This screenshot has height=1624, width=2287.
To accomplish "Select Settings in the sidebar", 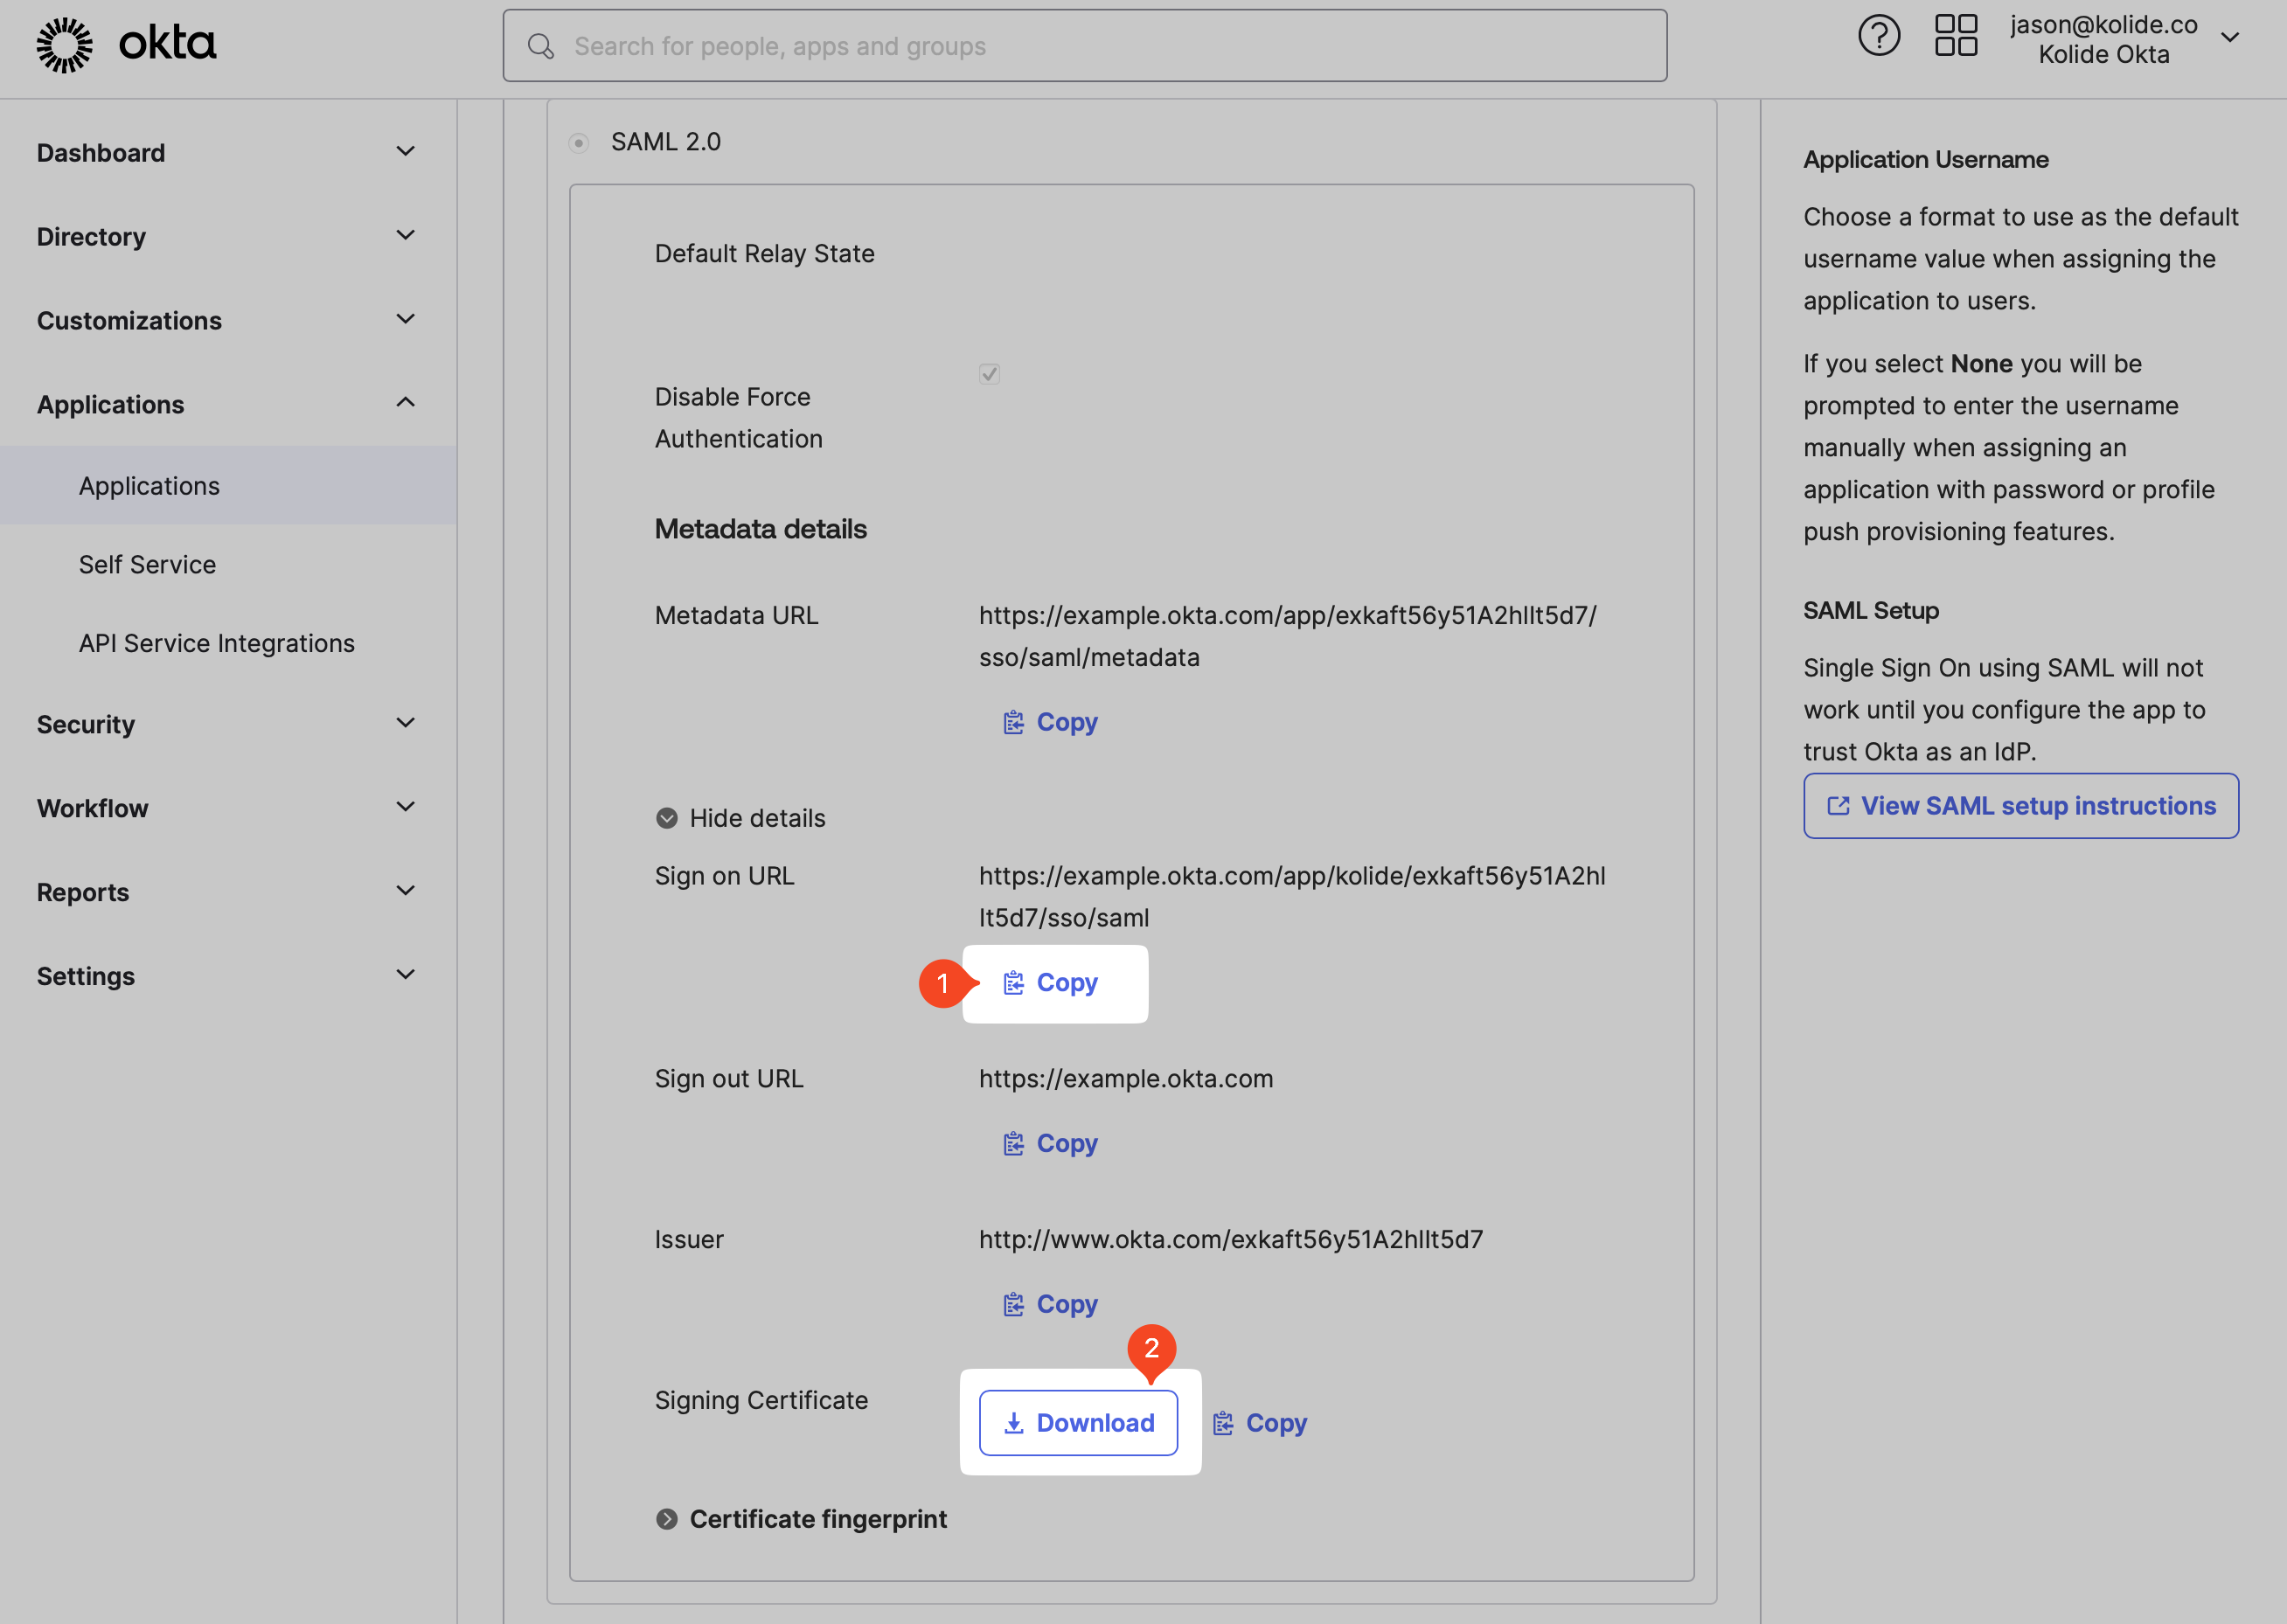I will [86, 976].
